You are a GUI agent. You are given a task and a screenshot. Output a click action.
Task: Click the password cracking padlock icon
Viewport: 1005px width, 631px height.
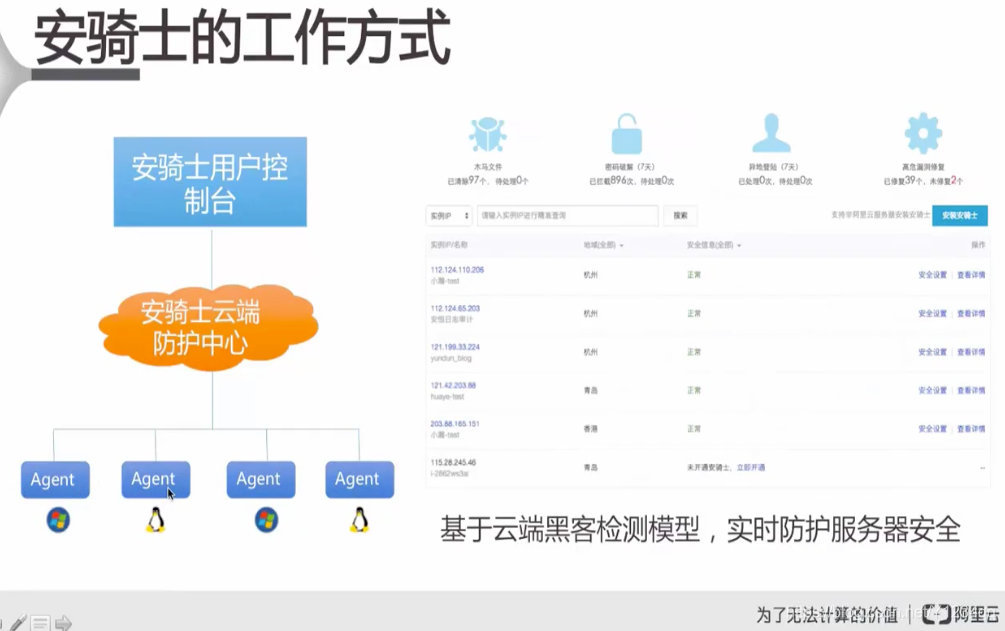[626, 133]
